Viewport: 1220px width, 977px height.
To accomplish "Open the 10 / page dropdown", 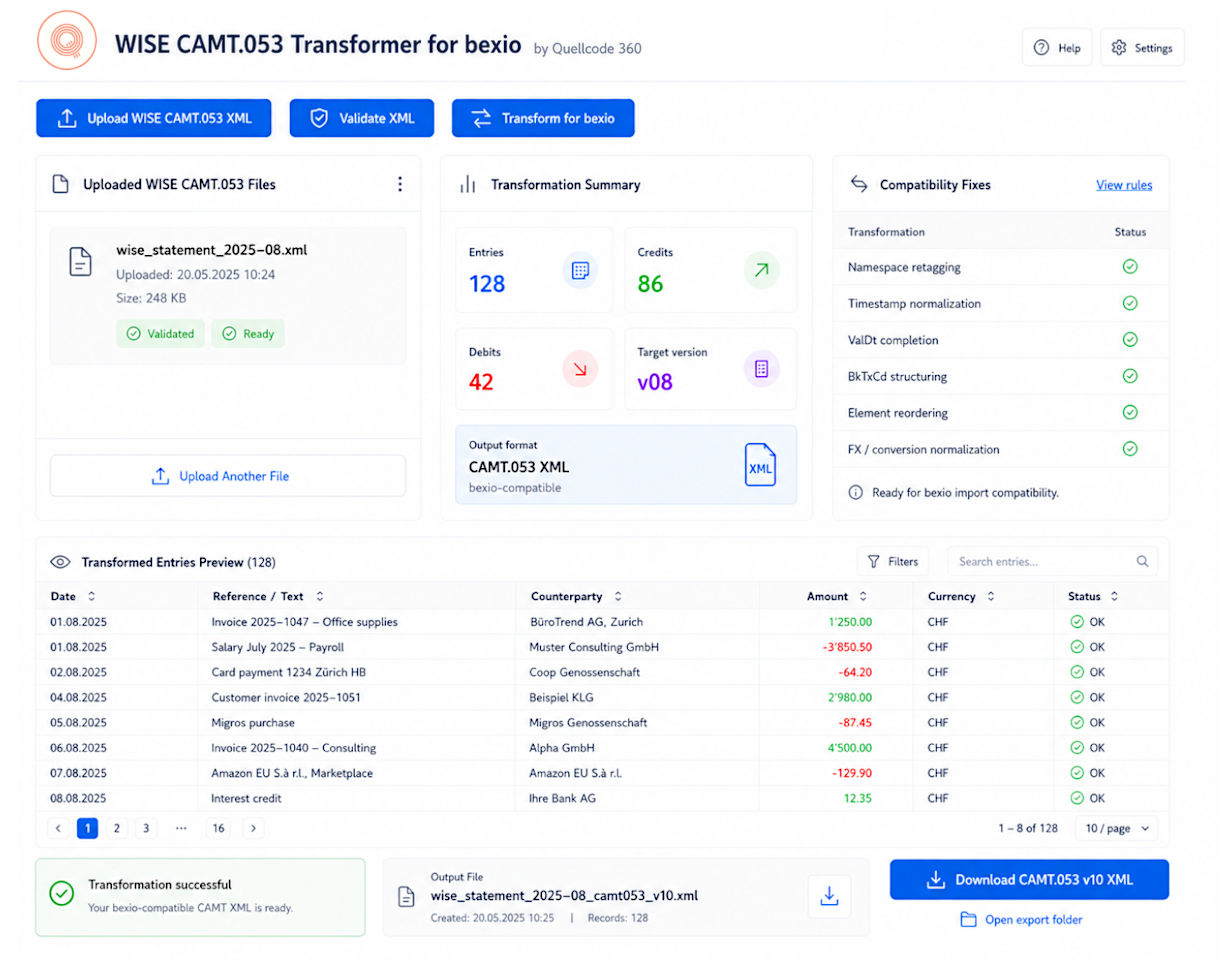I will coord(1116,828).
